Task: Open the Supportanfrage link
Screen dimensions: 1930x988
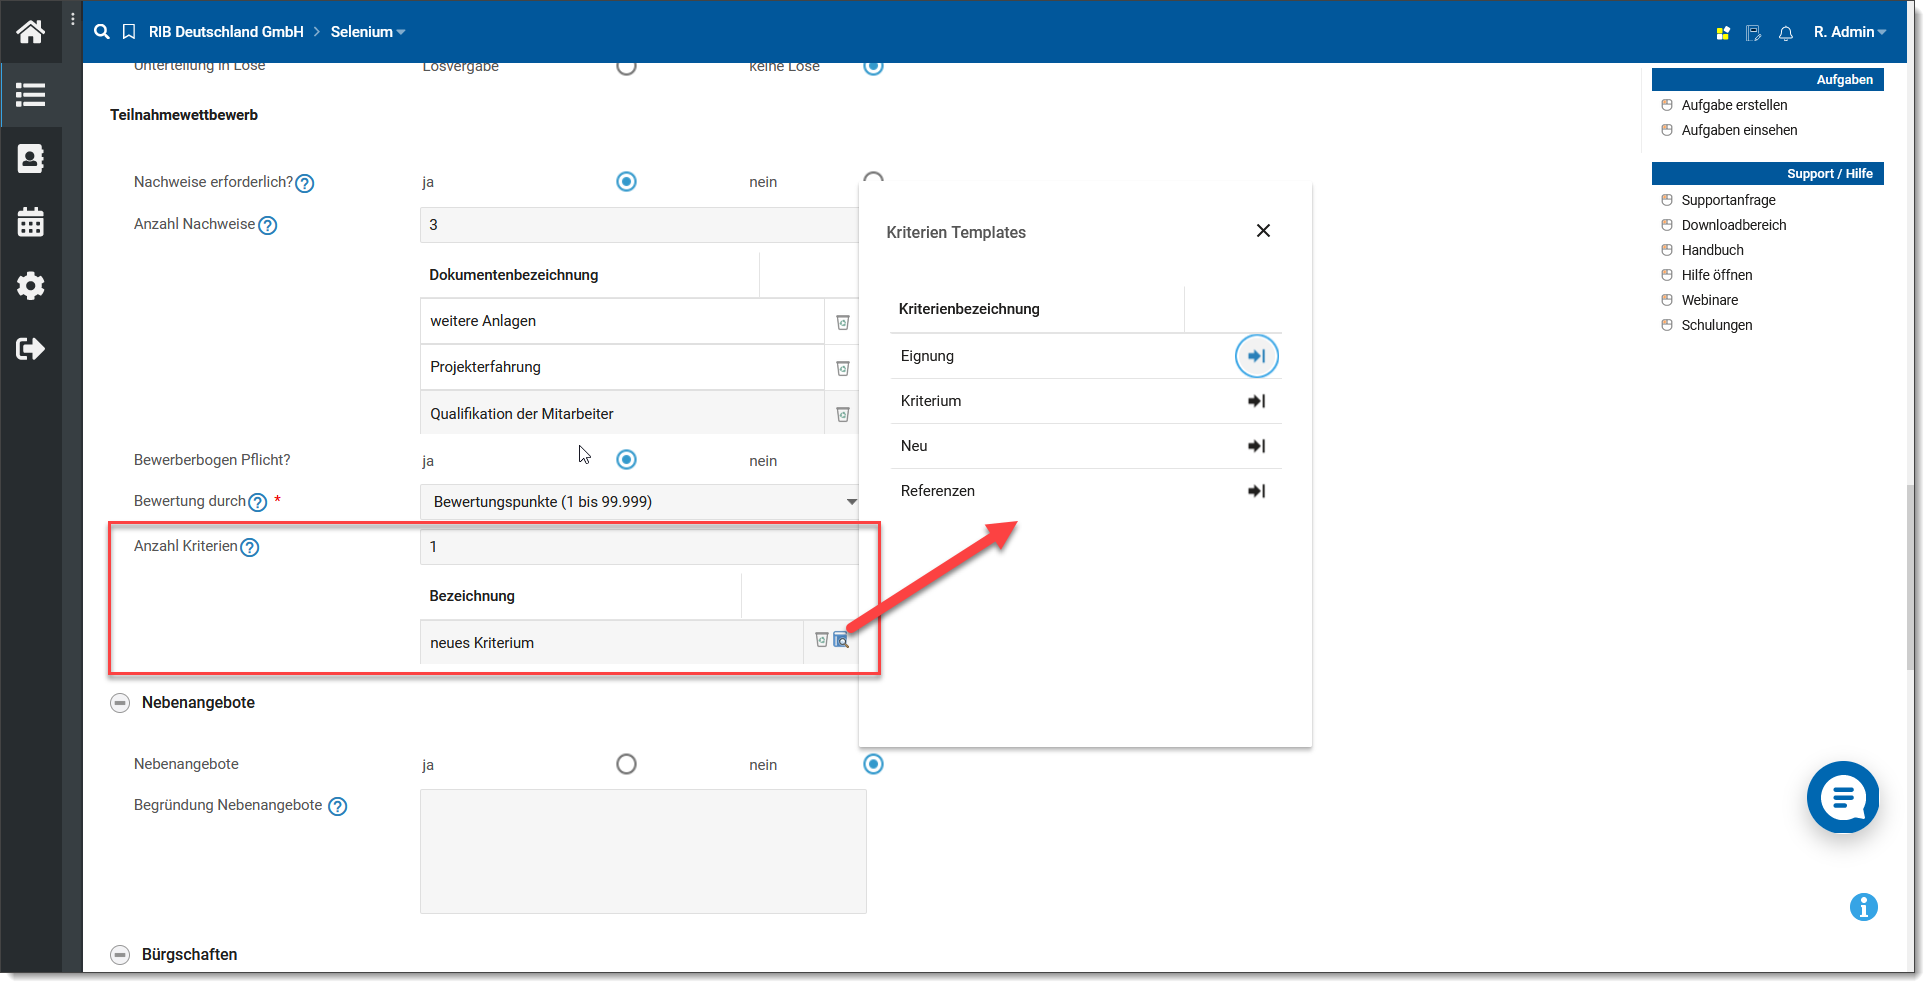Action: pyautogui.click(x=1728, y=200)
